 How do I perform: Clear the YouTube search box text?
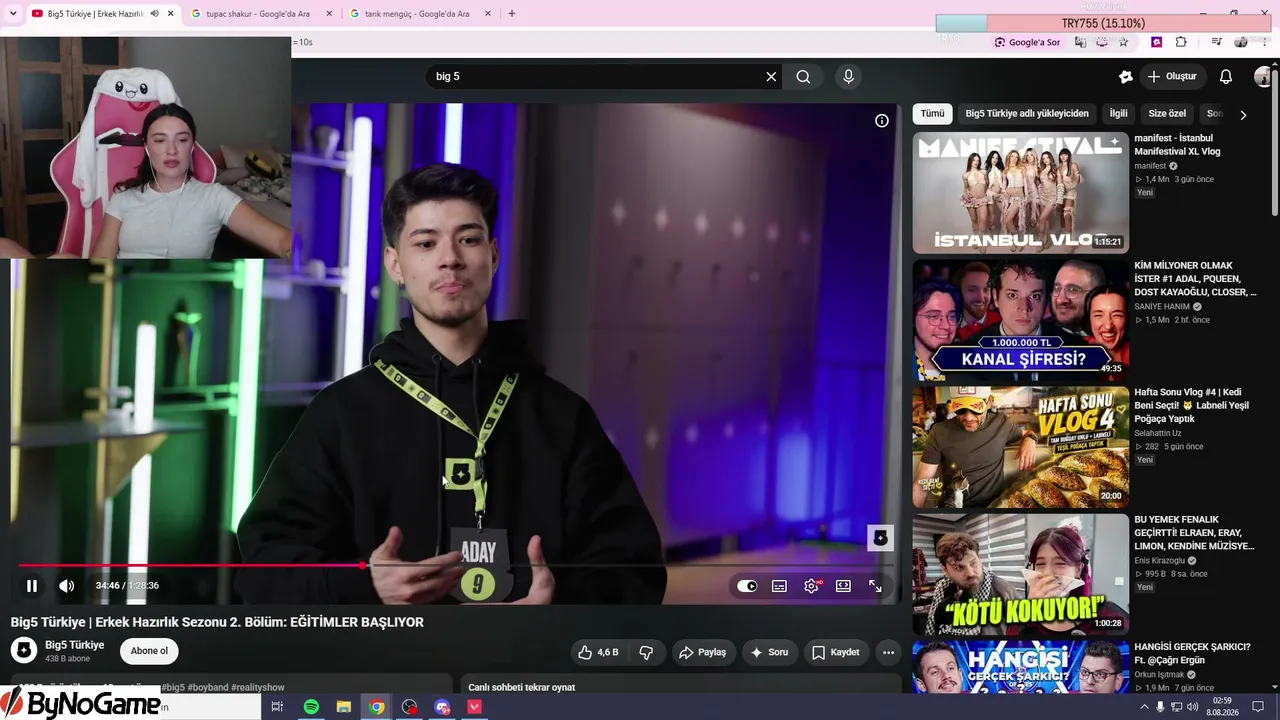click(771, 77)
